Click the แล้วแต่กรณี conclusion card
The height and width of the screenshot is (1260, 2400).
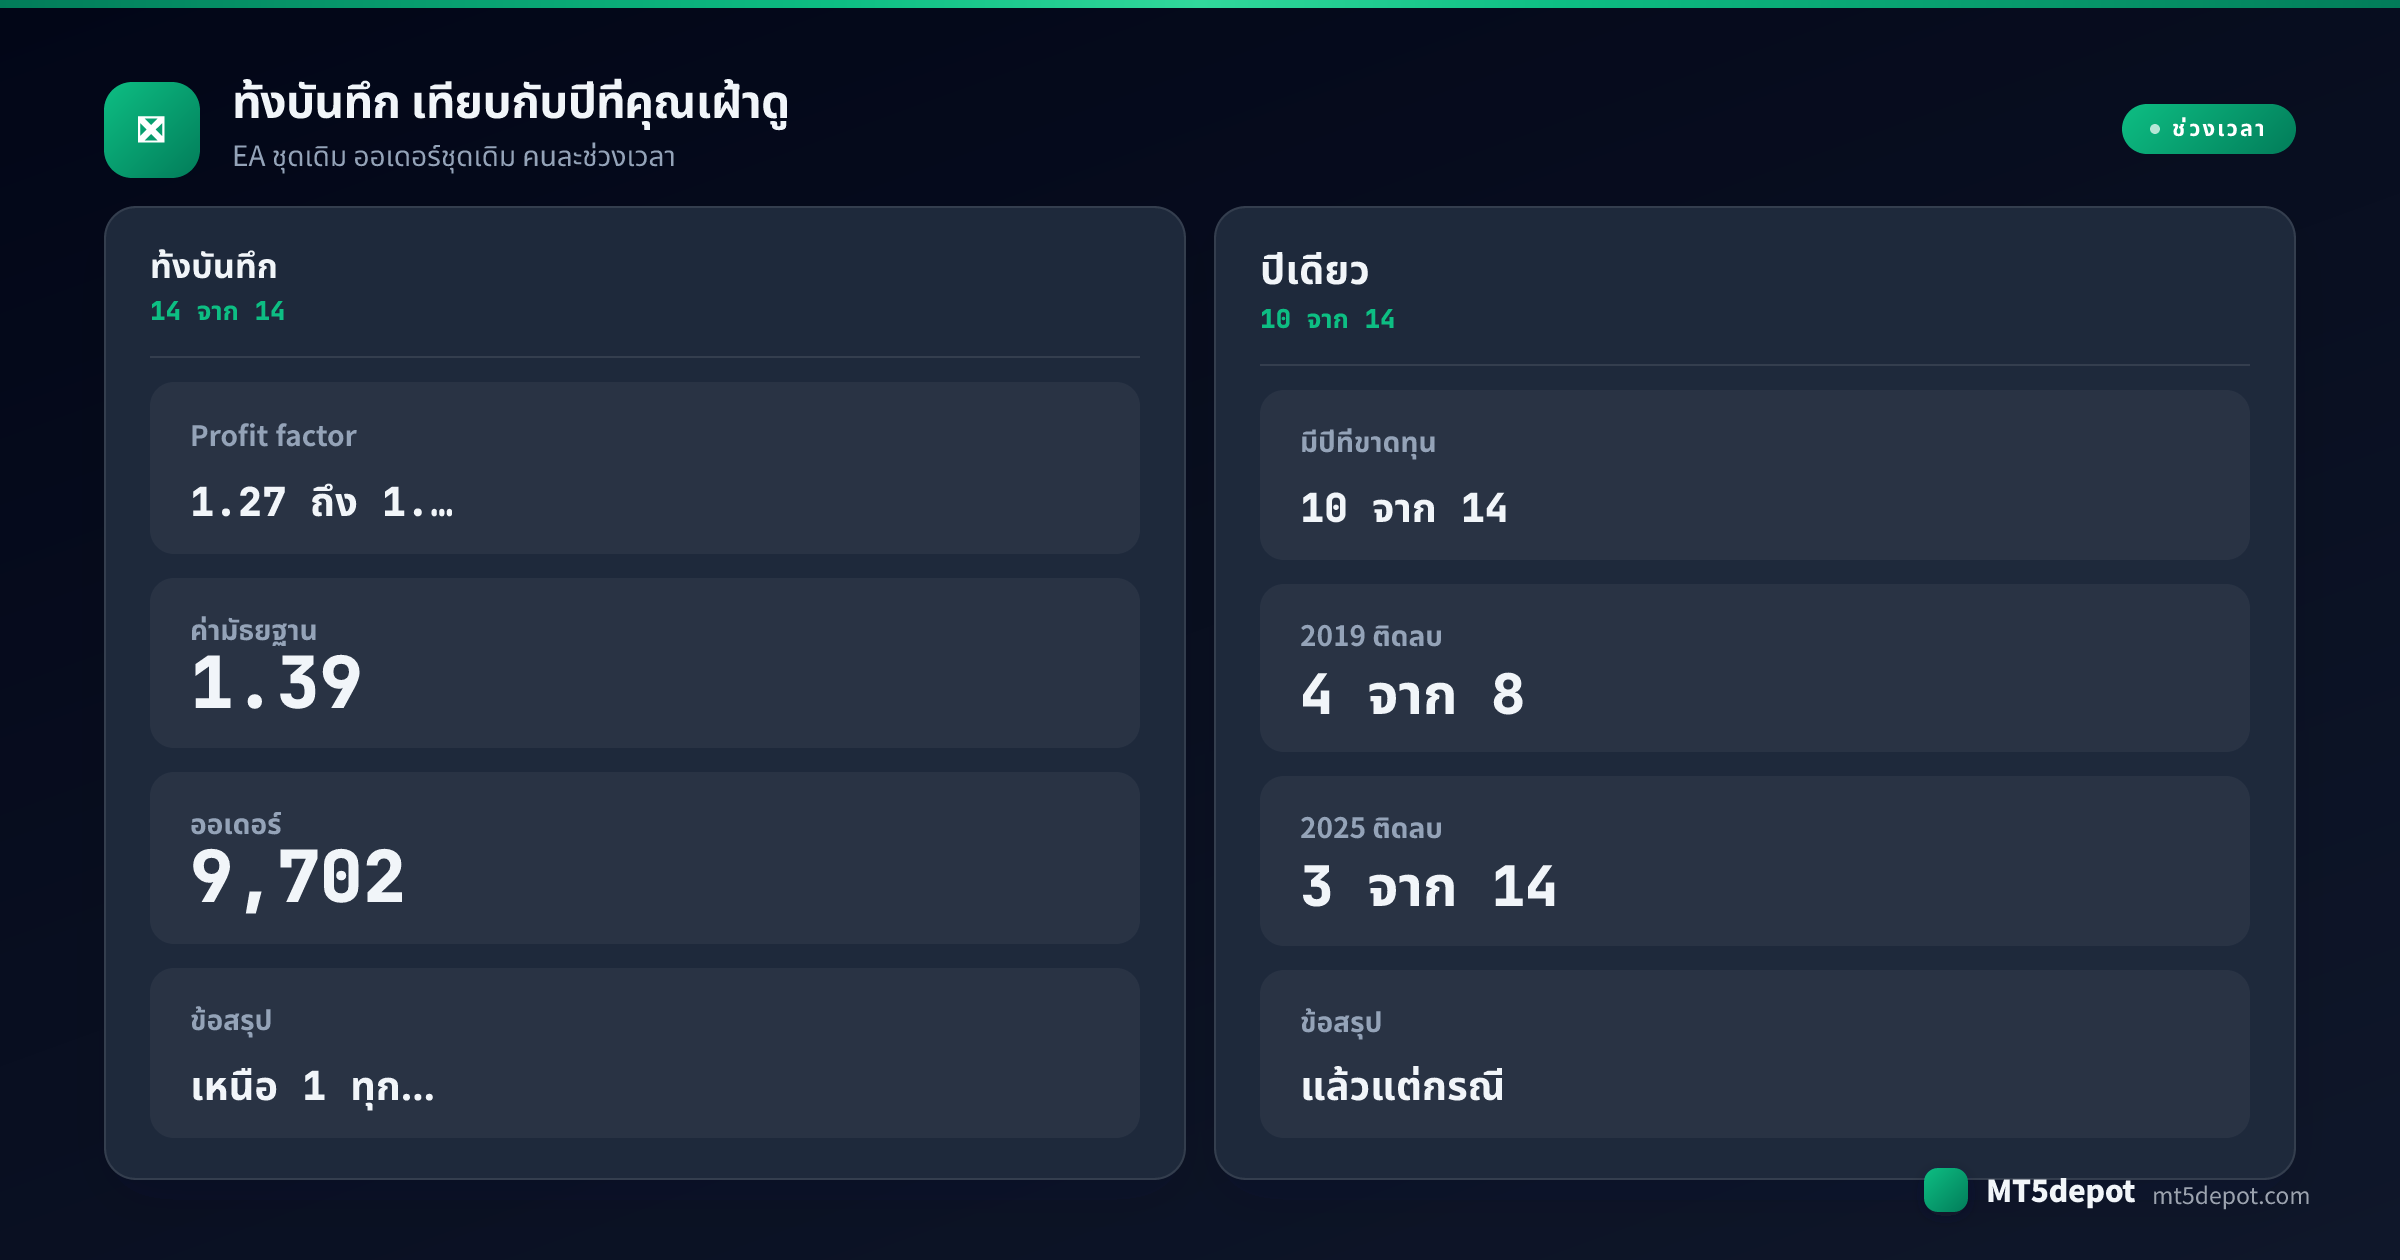[x=1755, y=1054]
